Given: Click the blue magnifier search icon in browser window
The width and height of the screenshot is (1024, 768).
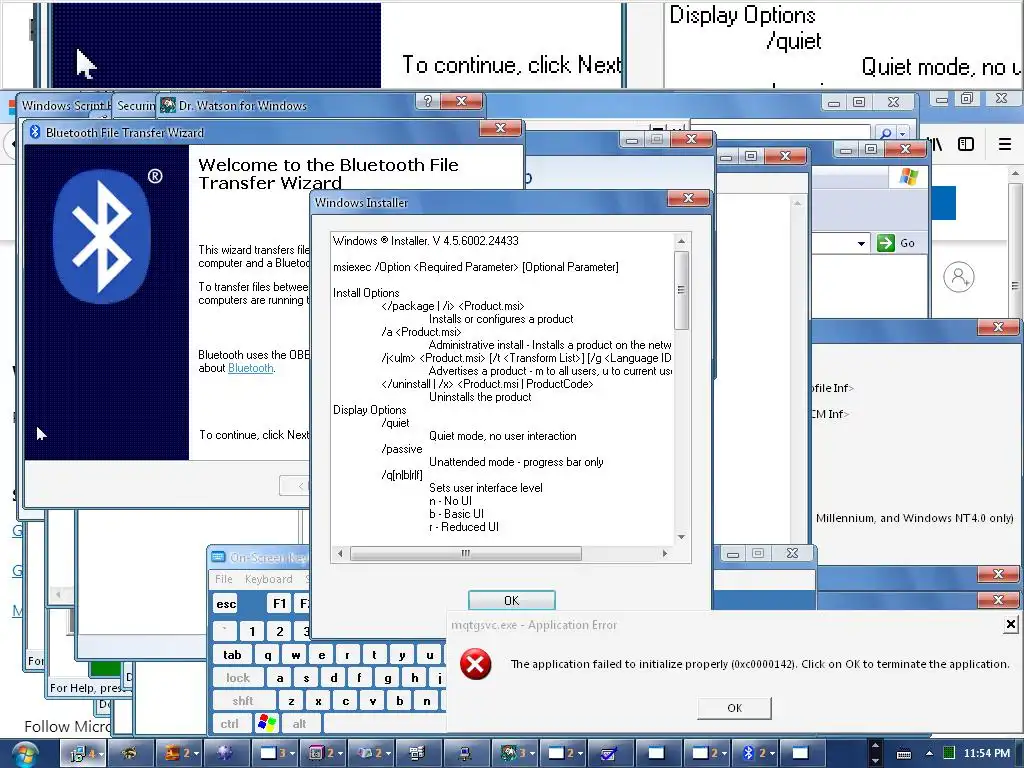Looking at the screenshot, I should (x=886, y=133).
